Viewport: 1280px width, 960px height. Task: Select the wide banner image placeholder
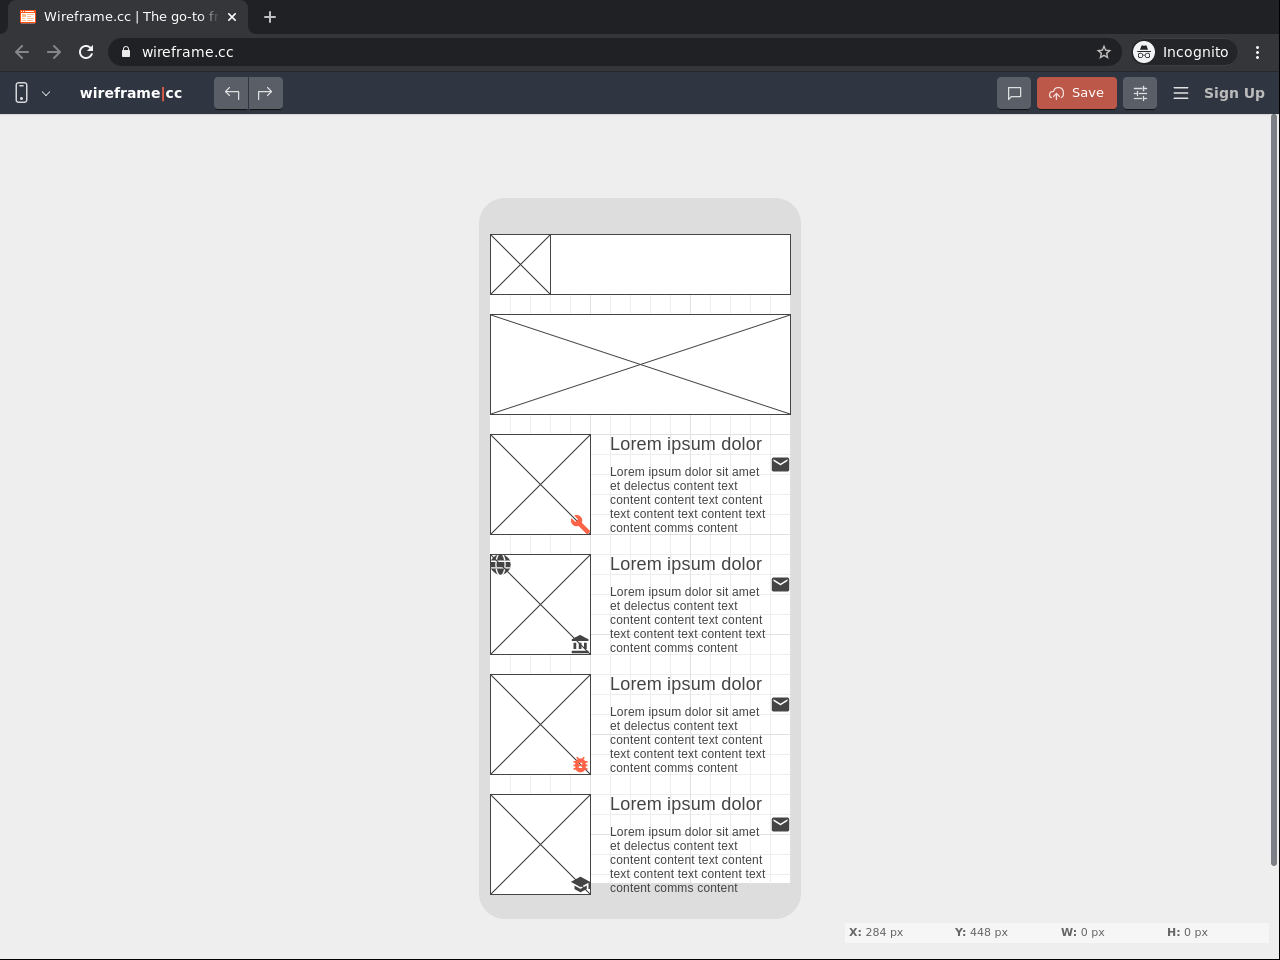(x=640, y=364)
